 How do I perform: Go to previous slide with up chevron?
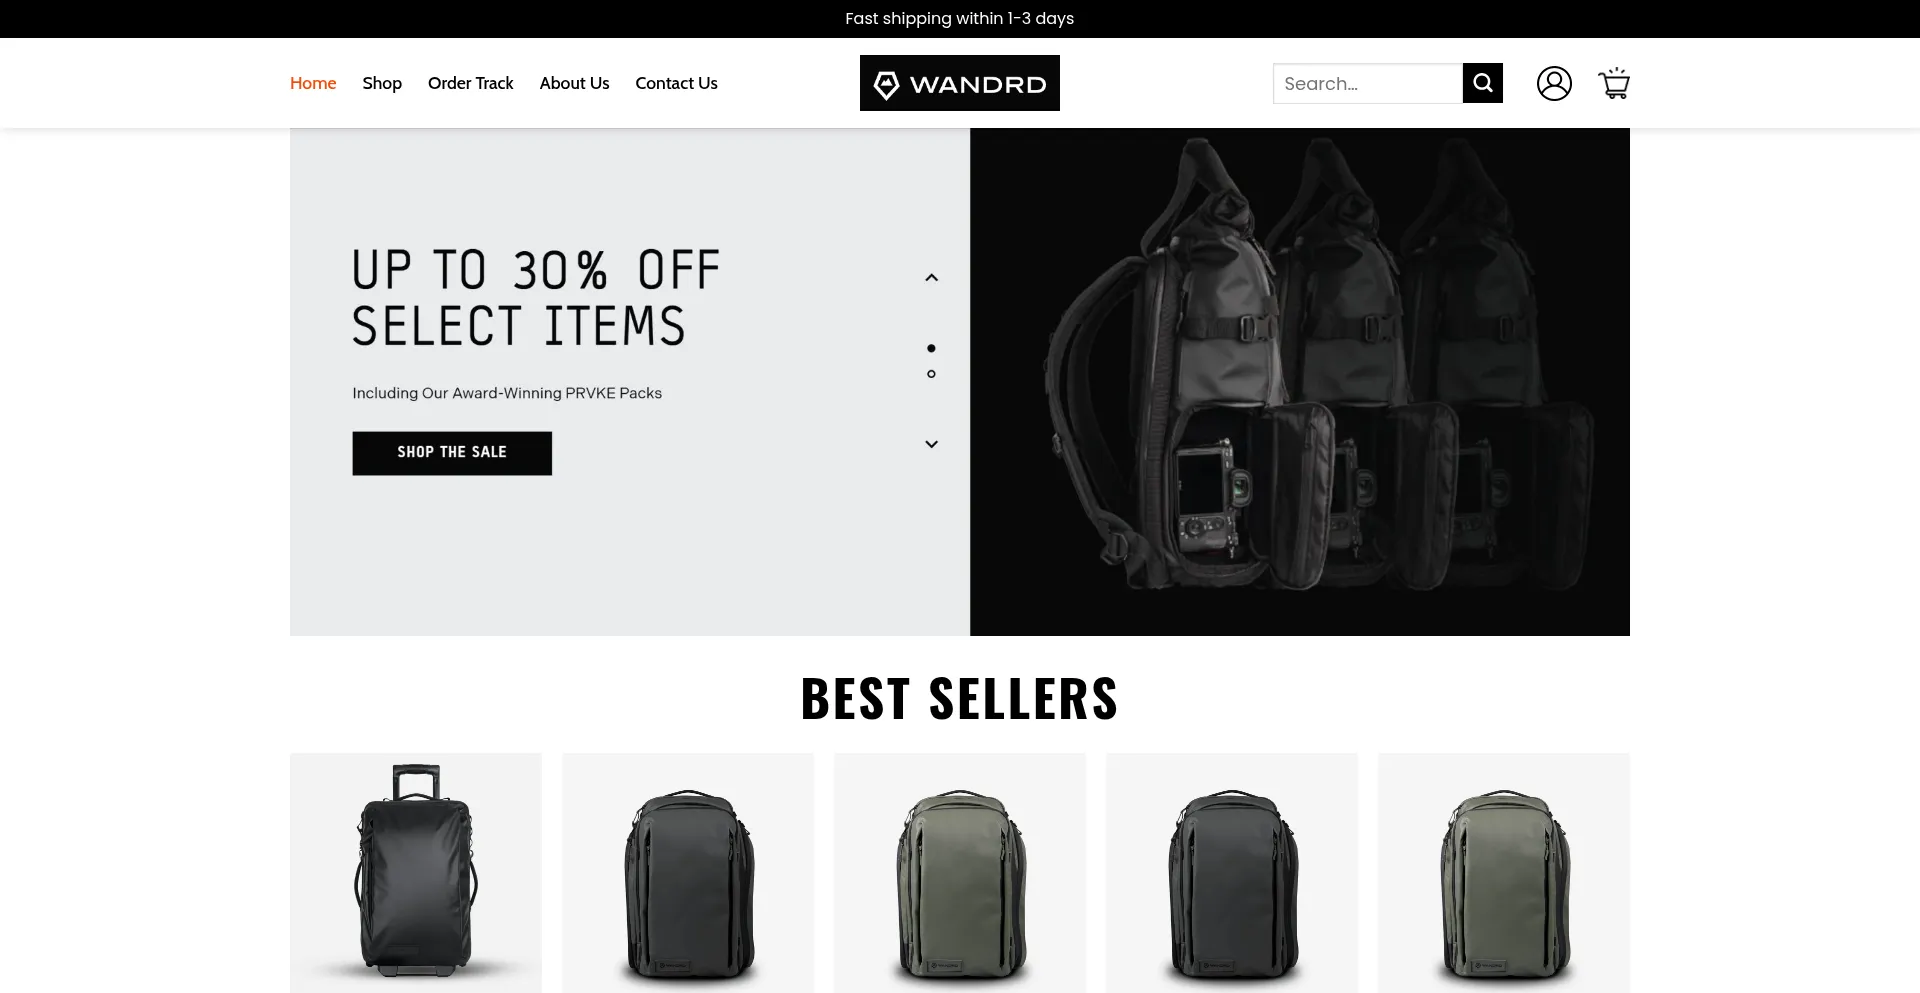coord(931,278)
